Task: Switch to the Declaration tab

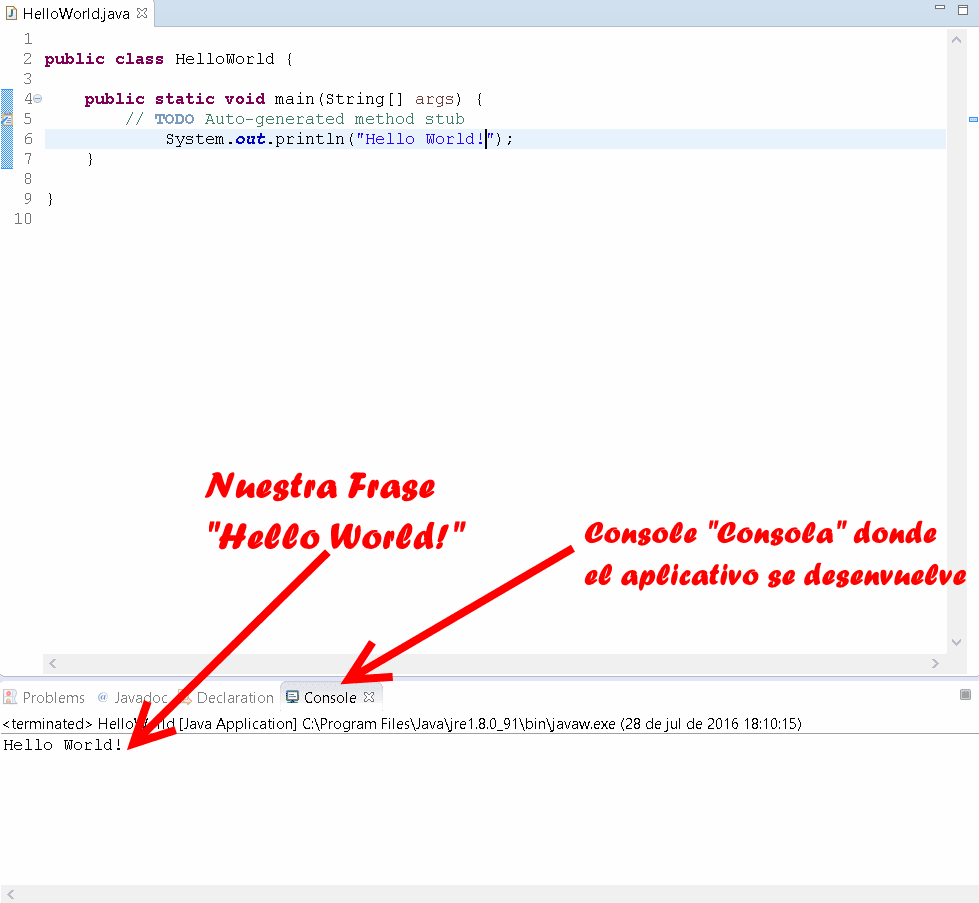Action: (x=227, y=698)
